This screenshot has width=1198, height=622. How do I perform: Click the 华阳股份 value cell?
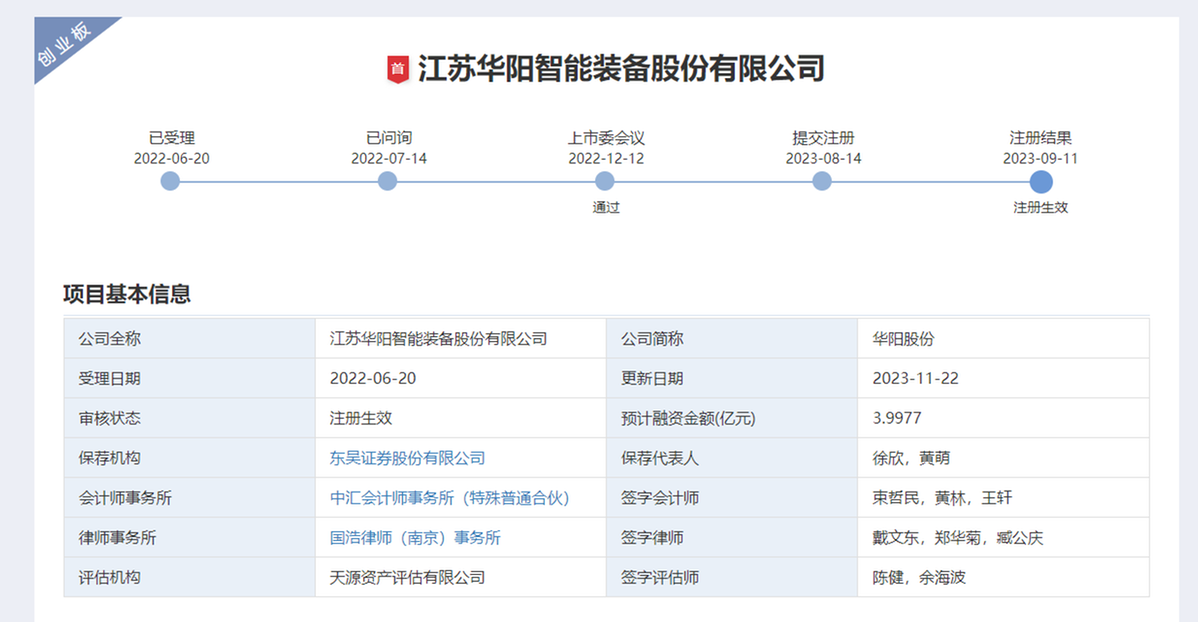[x=1003, y=339]
